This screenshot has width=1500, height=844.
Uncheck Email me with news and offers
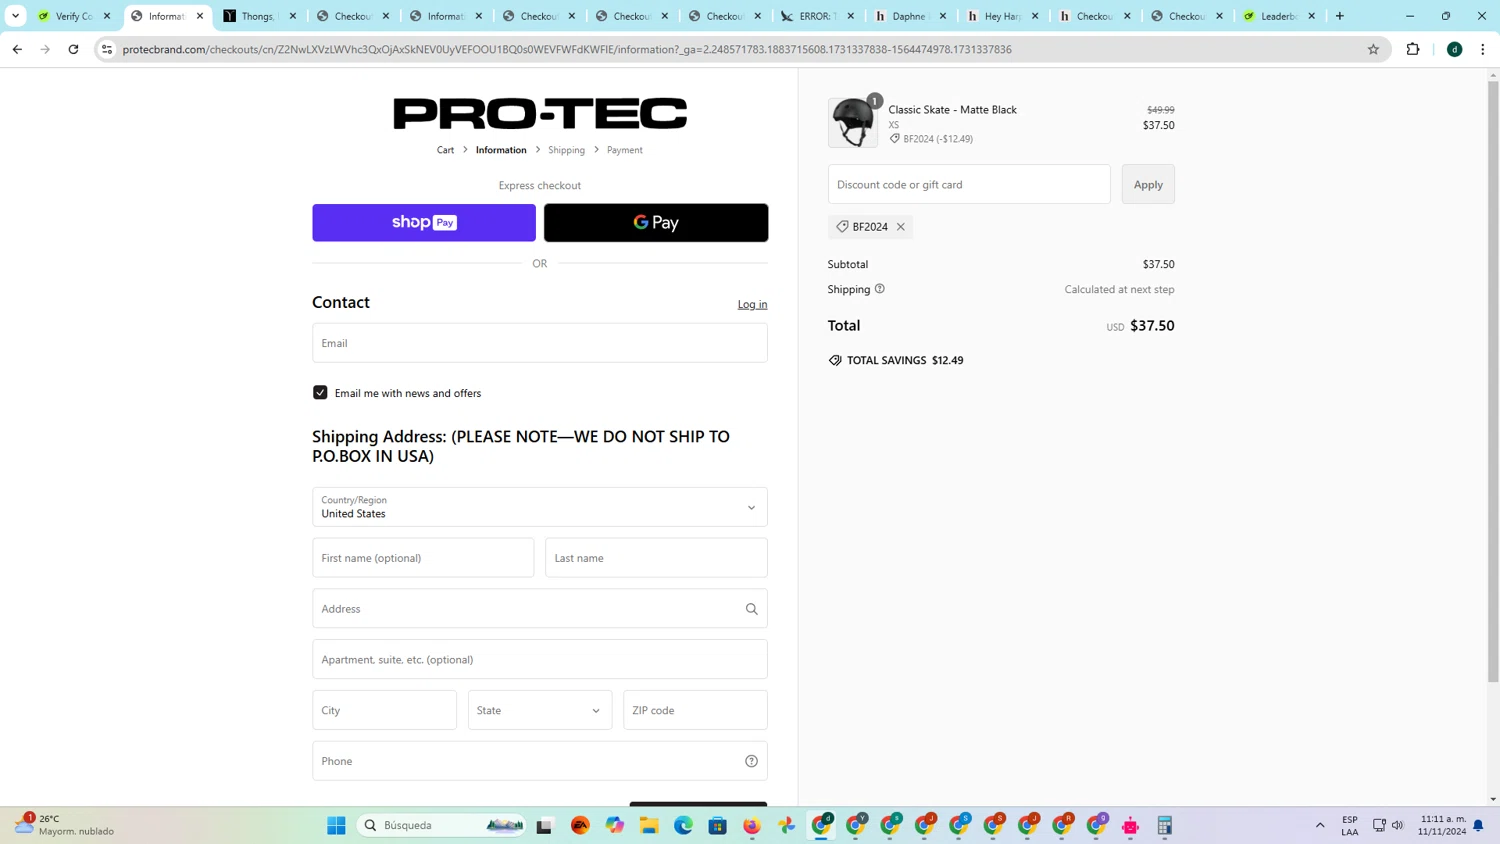[320, 393]
